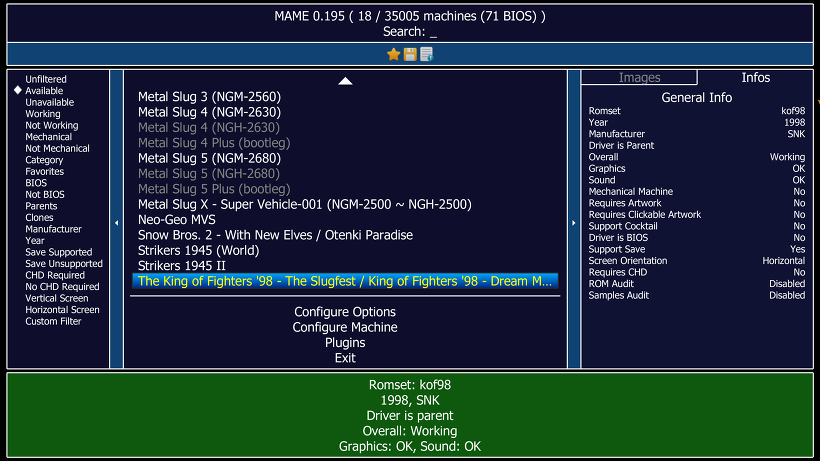
Task: Select Metal Slug 5 (NGH-2680)
Action: pos(209,174)
